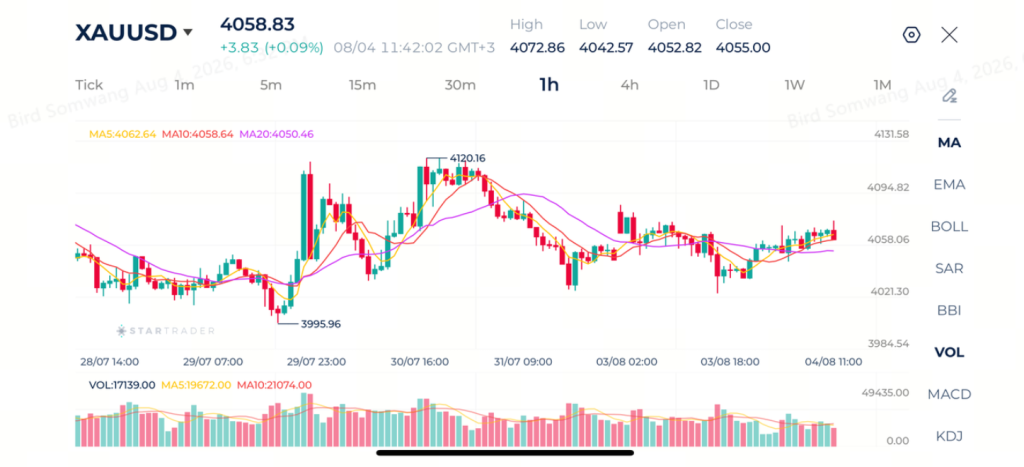Enable the BOLL indicator
The image size is (1024, 467).
click(x=949, y=227)
